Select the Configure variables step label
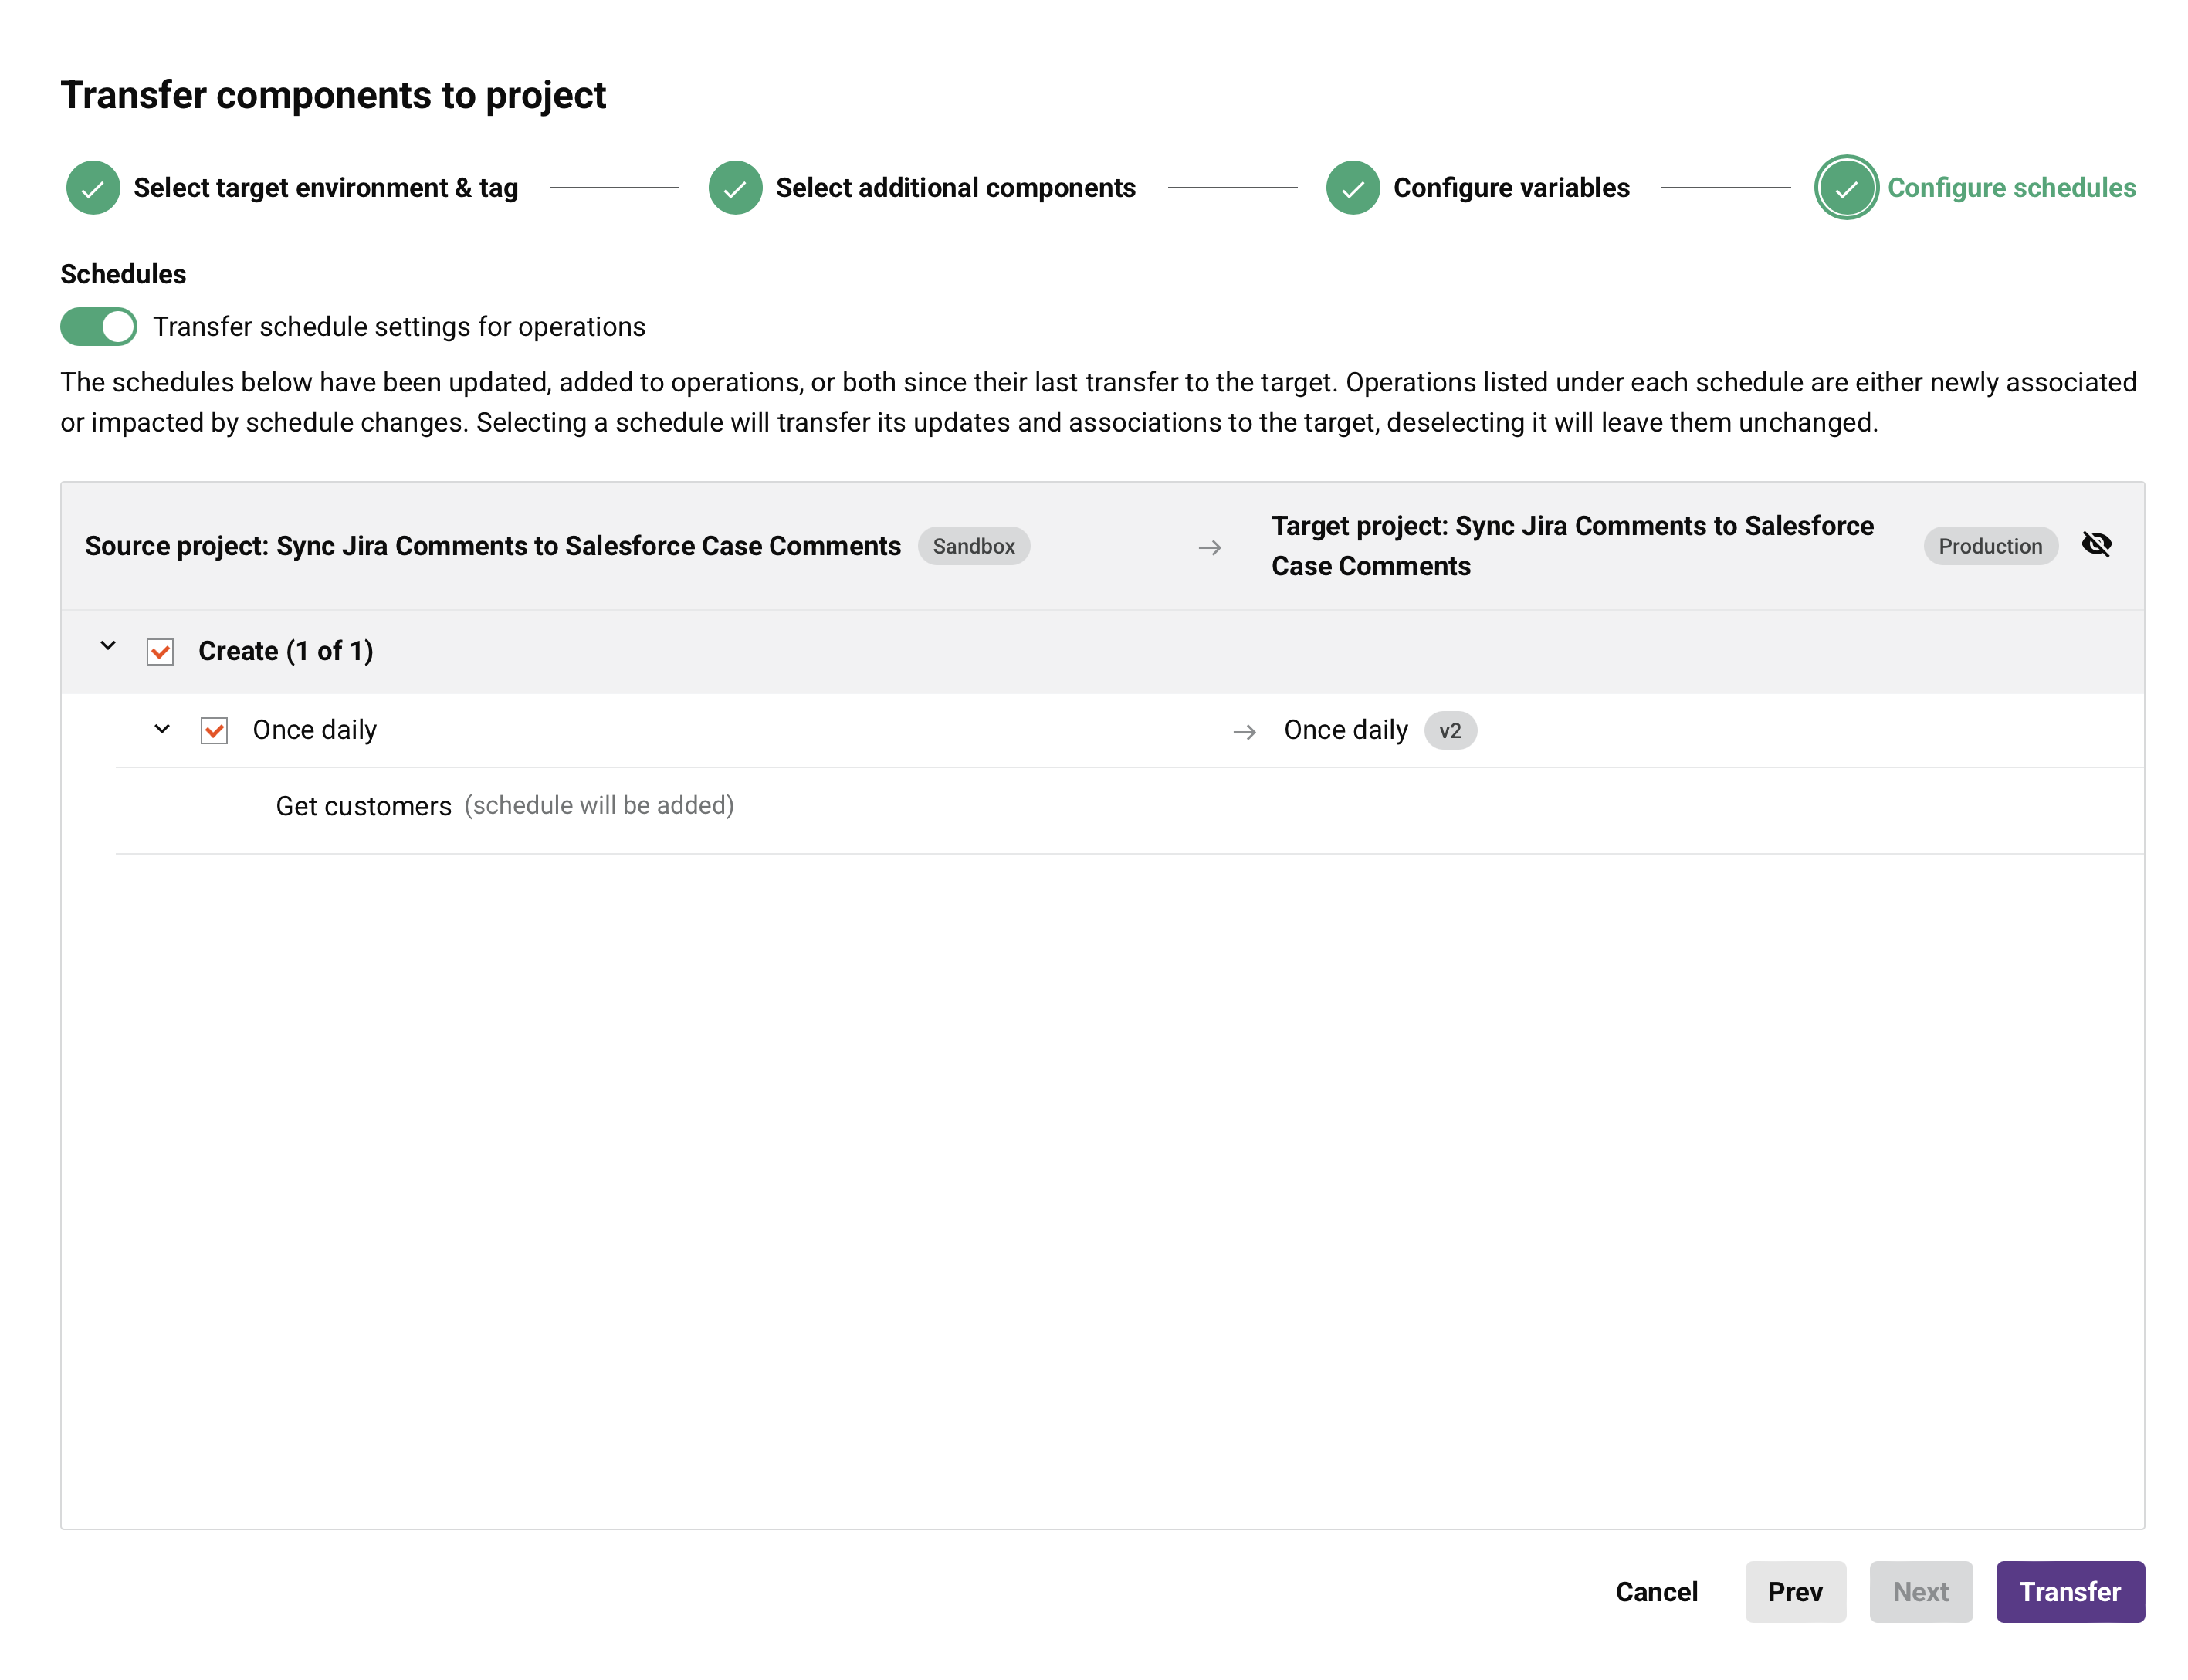This screenshot has width=2188, height=1680. click(x=1512, y=187)
